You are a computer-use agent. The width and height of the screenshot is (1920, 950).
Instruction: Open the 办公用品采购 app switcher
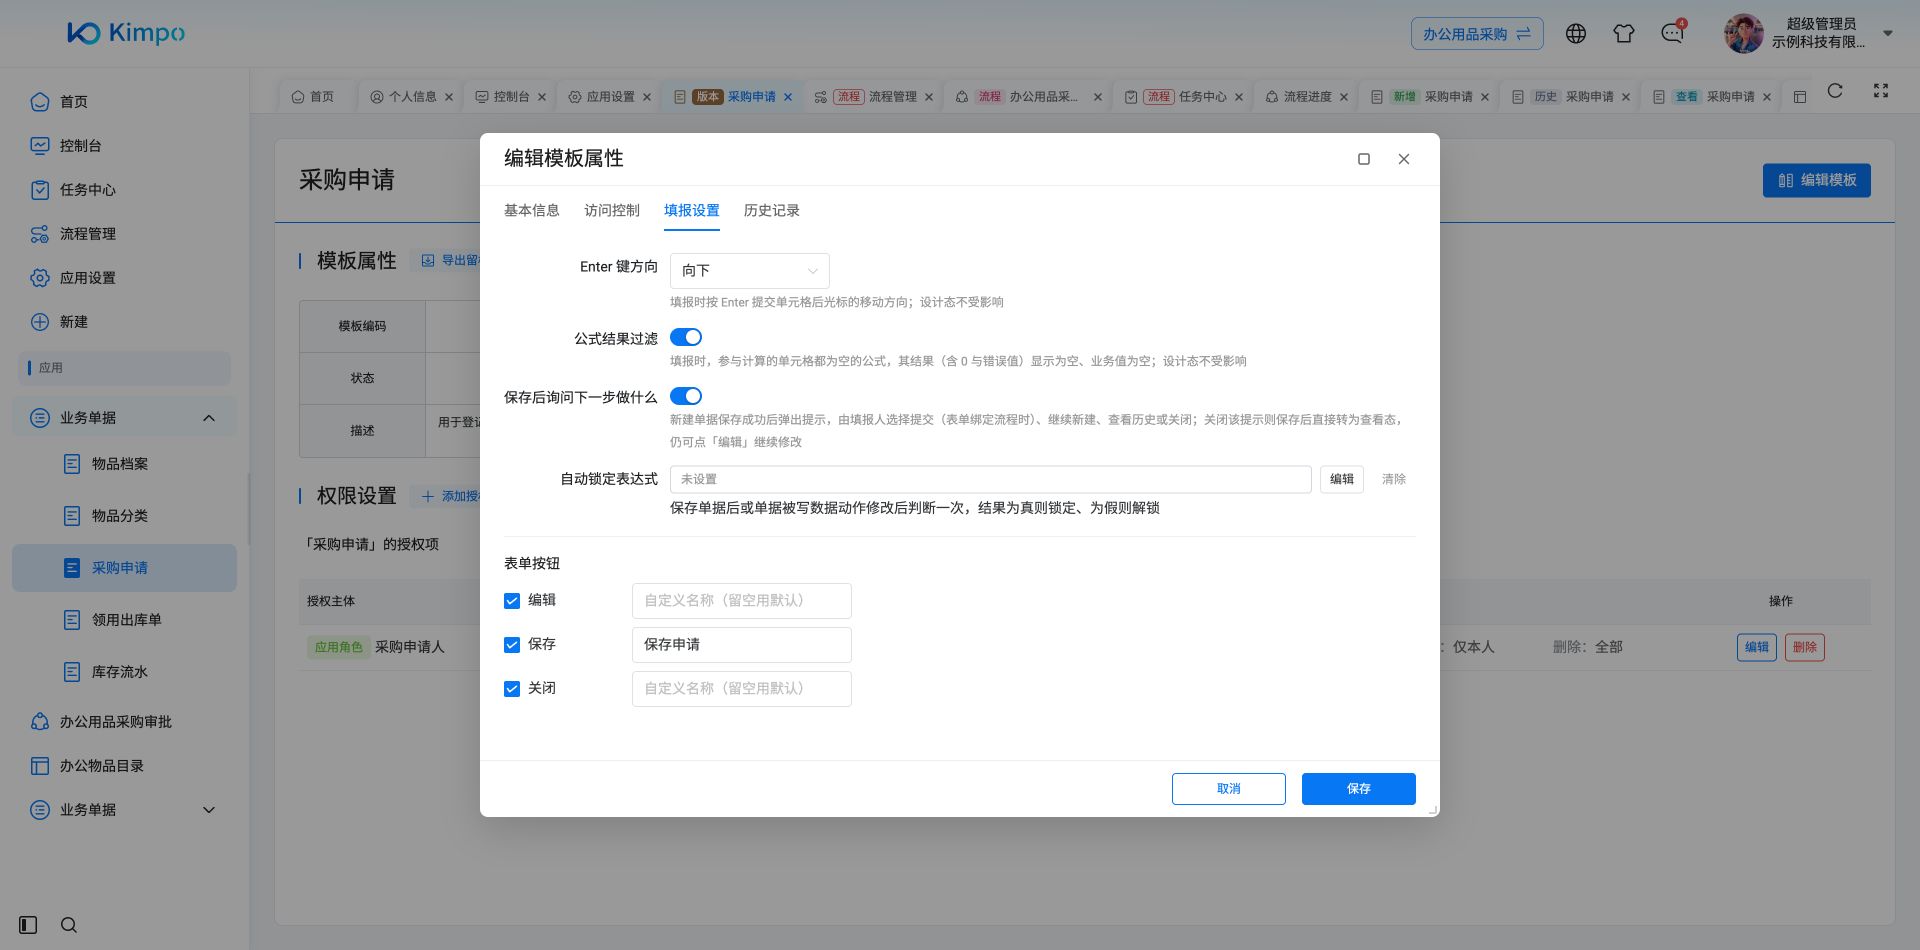(x=1477, y=34)
